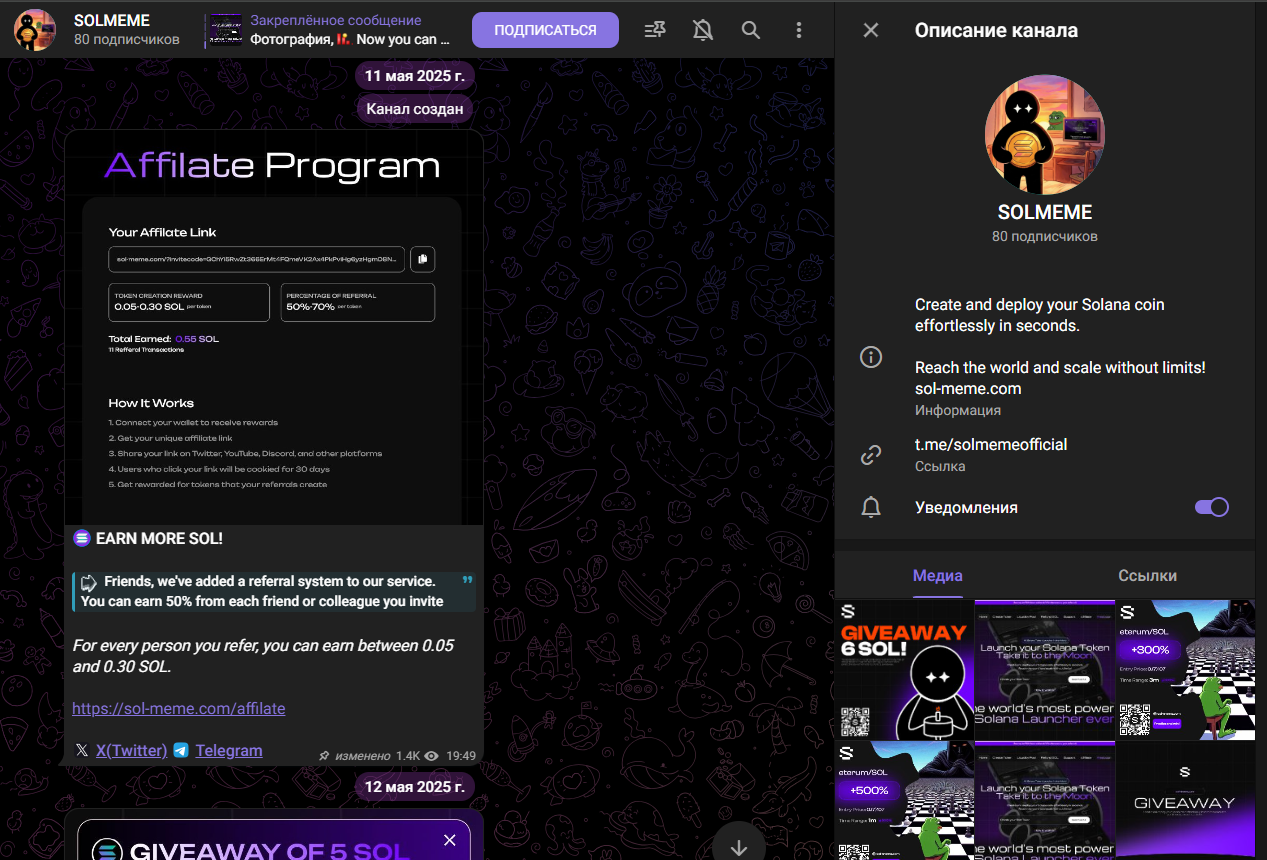The width and height of the screenshot is (1267, 860).
Task: Open the +300% eterum/SOL media thumbnail
Action: coord(1185,669)
